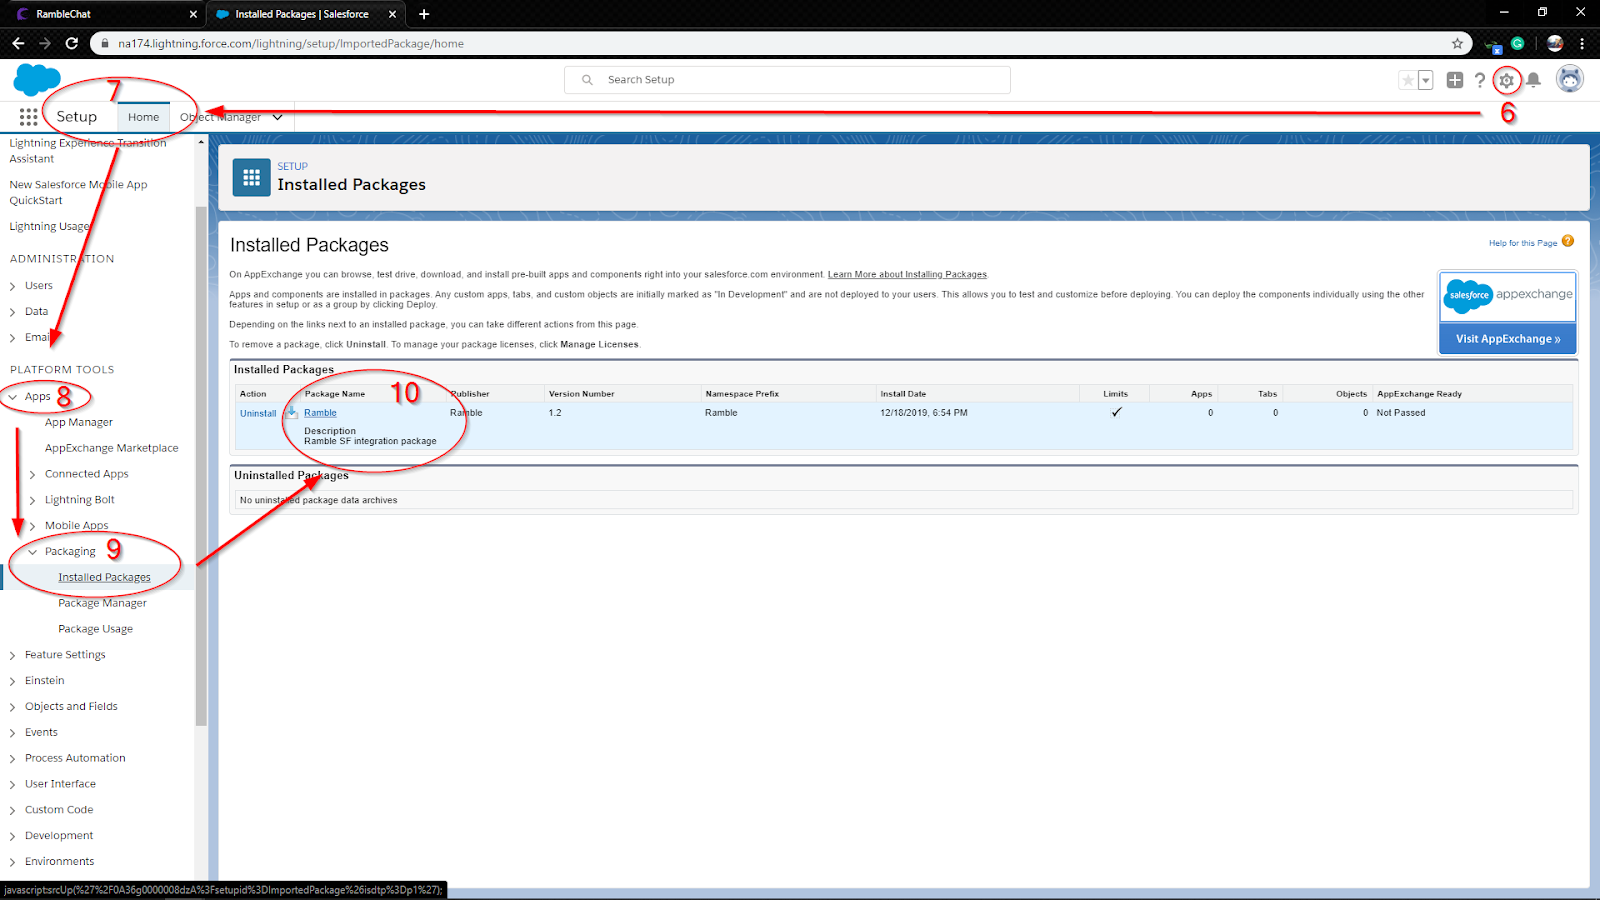Click the sidebar vertical scrollbar
This screenshot has height=900, width=1600.
click(201, 465)
